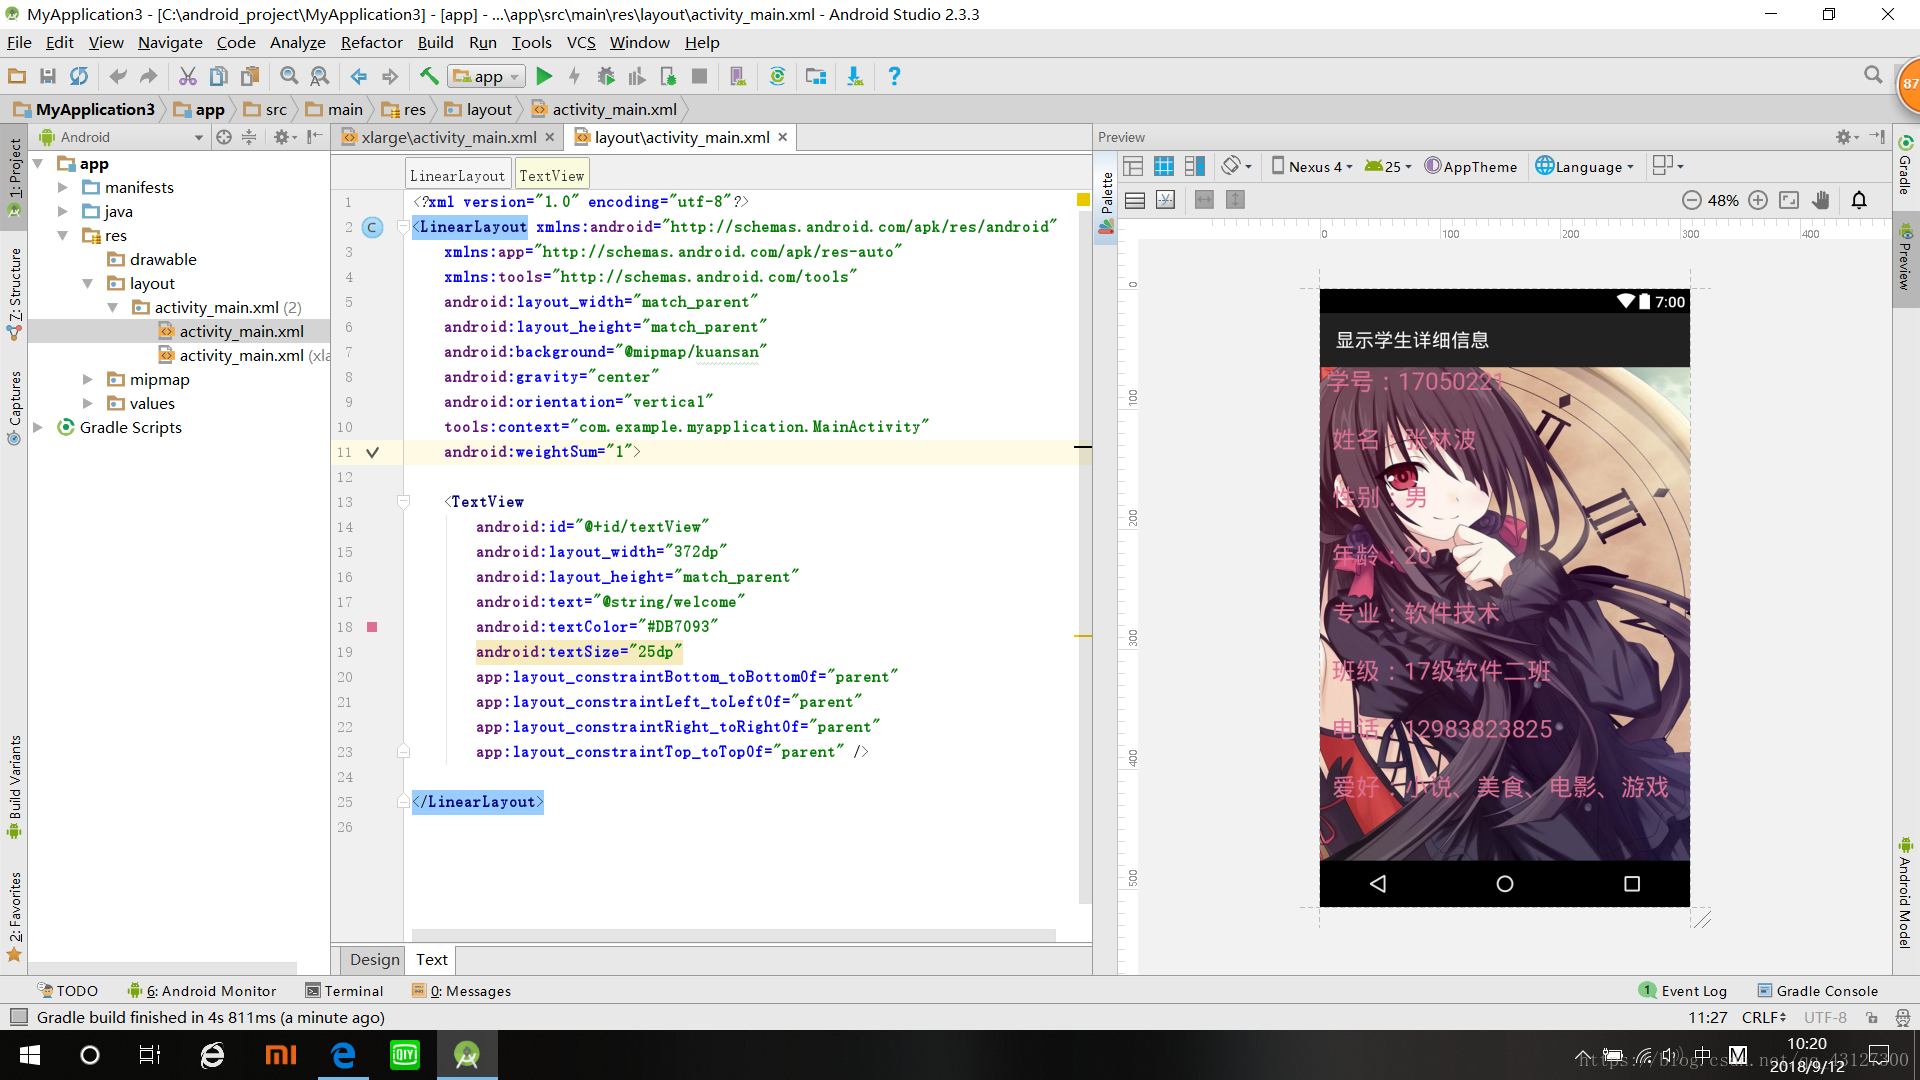Click the #DB7093 color swatch in the gutter
The width and height of the screenshot is (1920, 1080).
click(372, 627)
